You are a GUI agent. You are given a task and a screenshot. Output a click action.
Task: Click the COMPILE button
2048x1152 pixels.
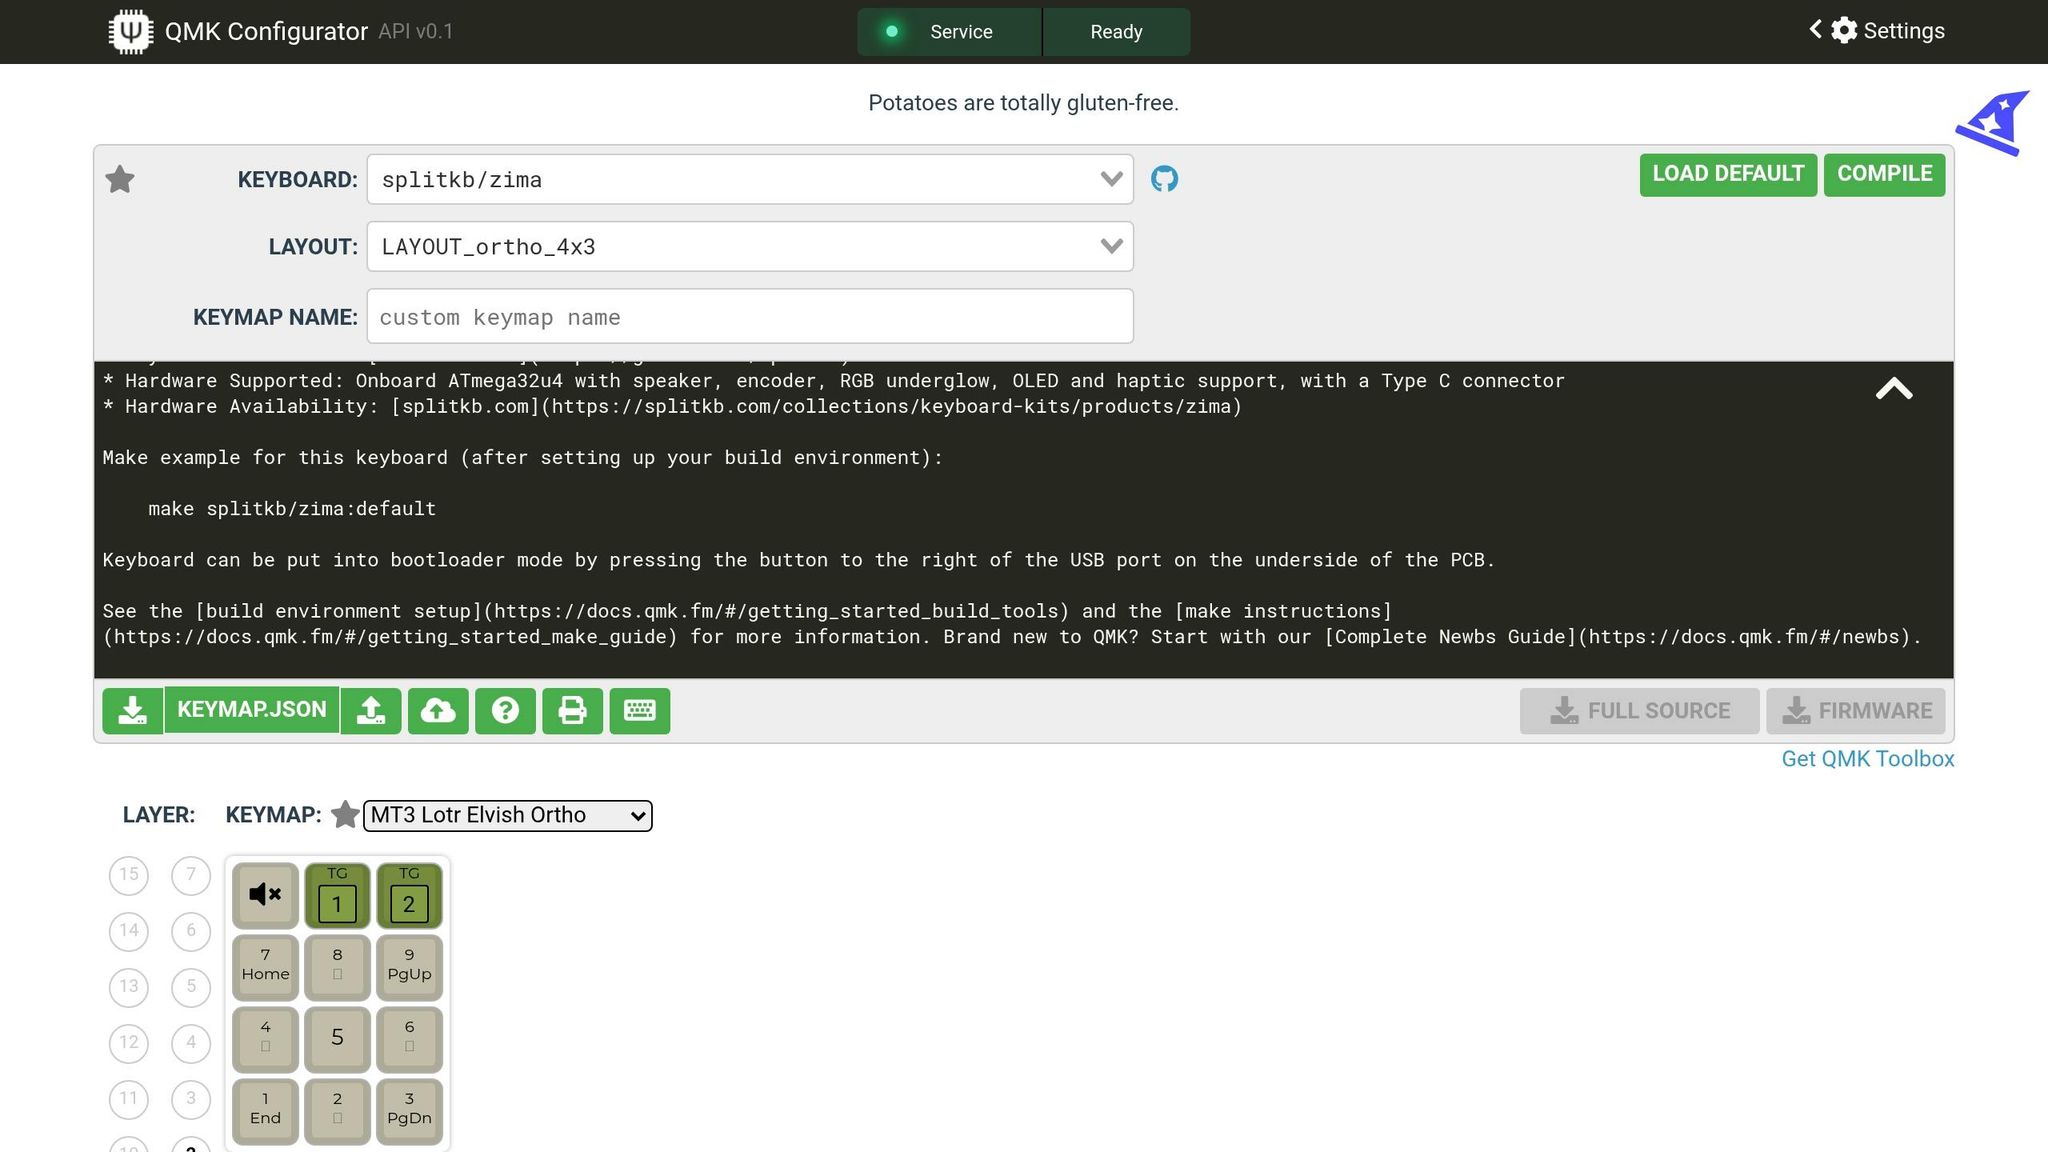click(x=1884, y=175)
